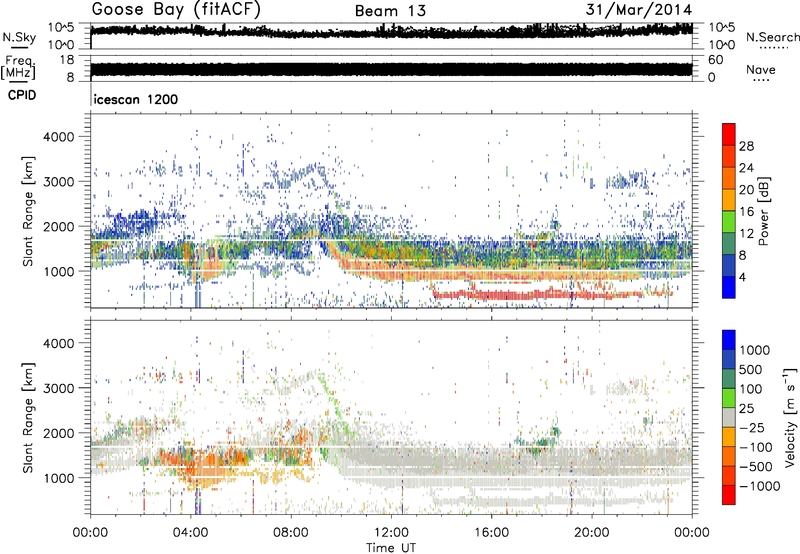The image size is (800, 554).
Task: Click the "Nave" legend label
Action: click(x=761, y=69)
